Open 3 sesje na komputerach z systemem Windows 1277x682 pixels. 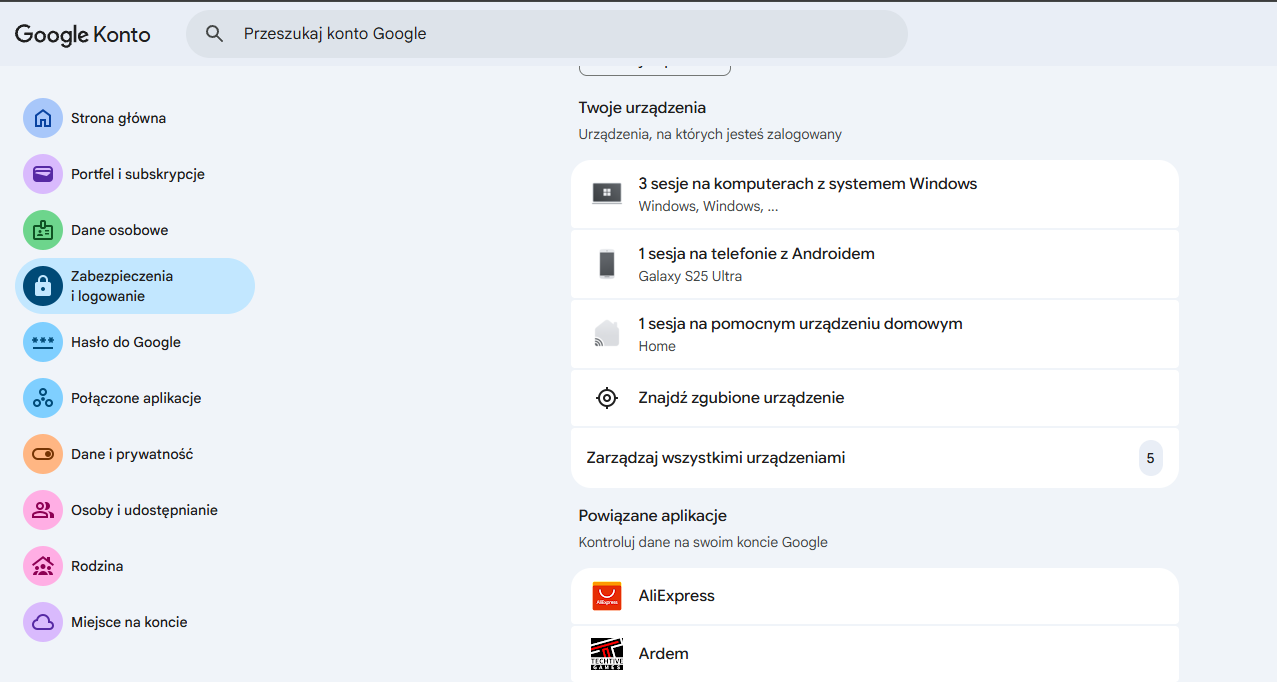tap(875, 194)
